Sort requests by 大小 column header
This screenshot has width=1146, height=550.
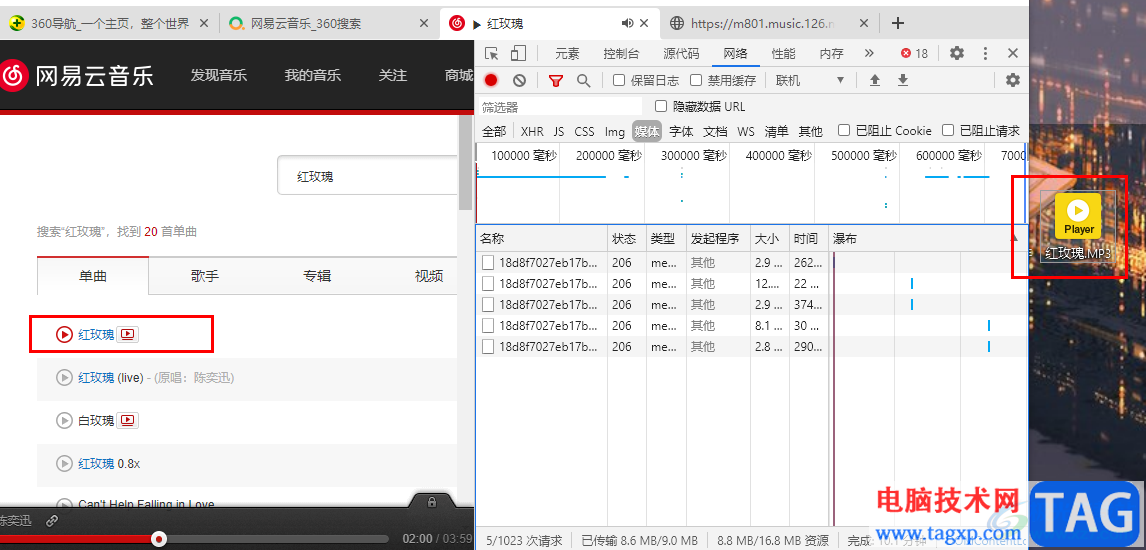(x=770, y=239)
